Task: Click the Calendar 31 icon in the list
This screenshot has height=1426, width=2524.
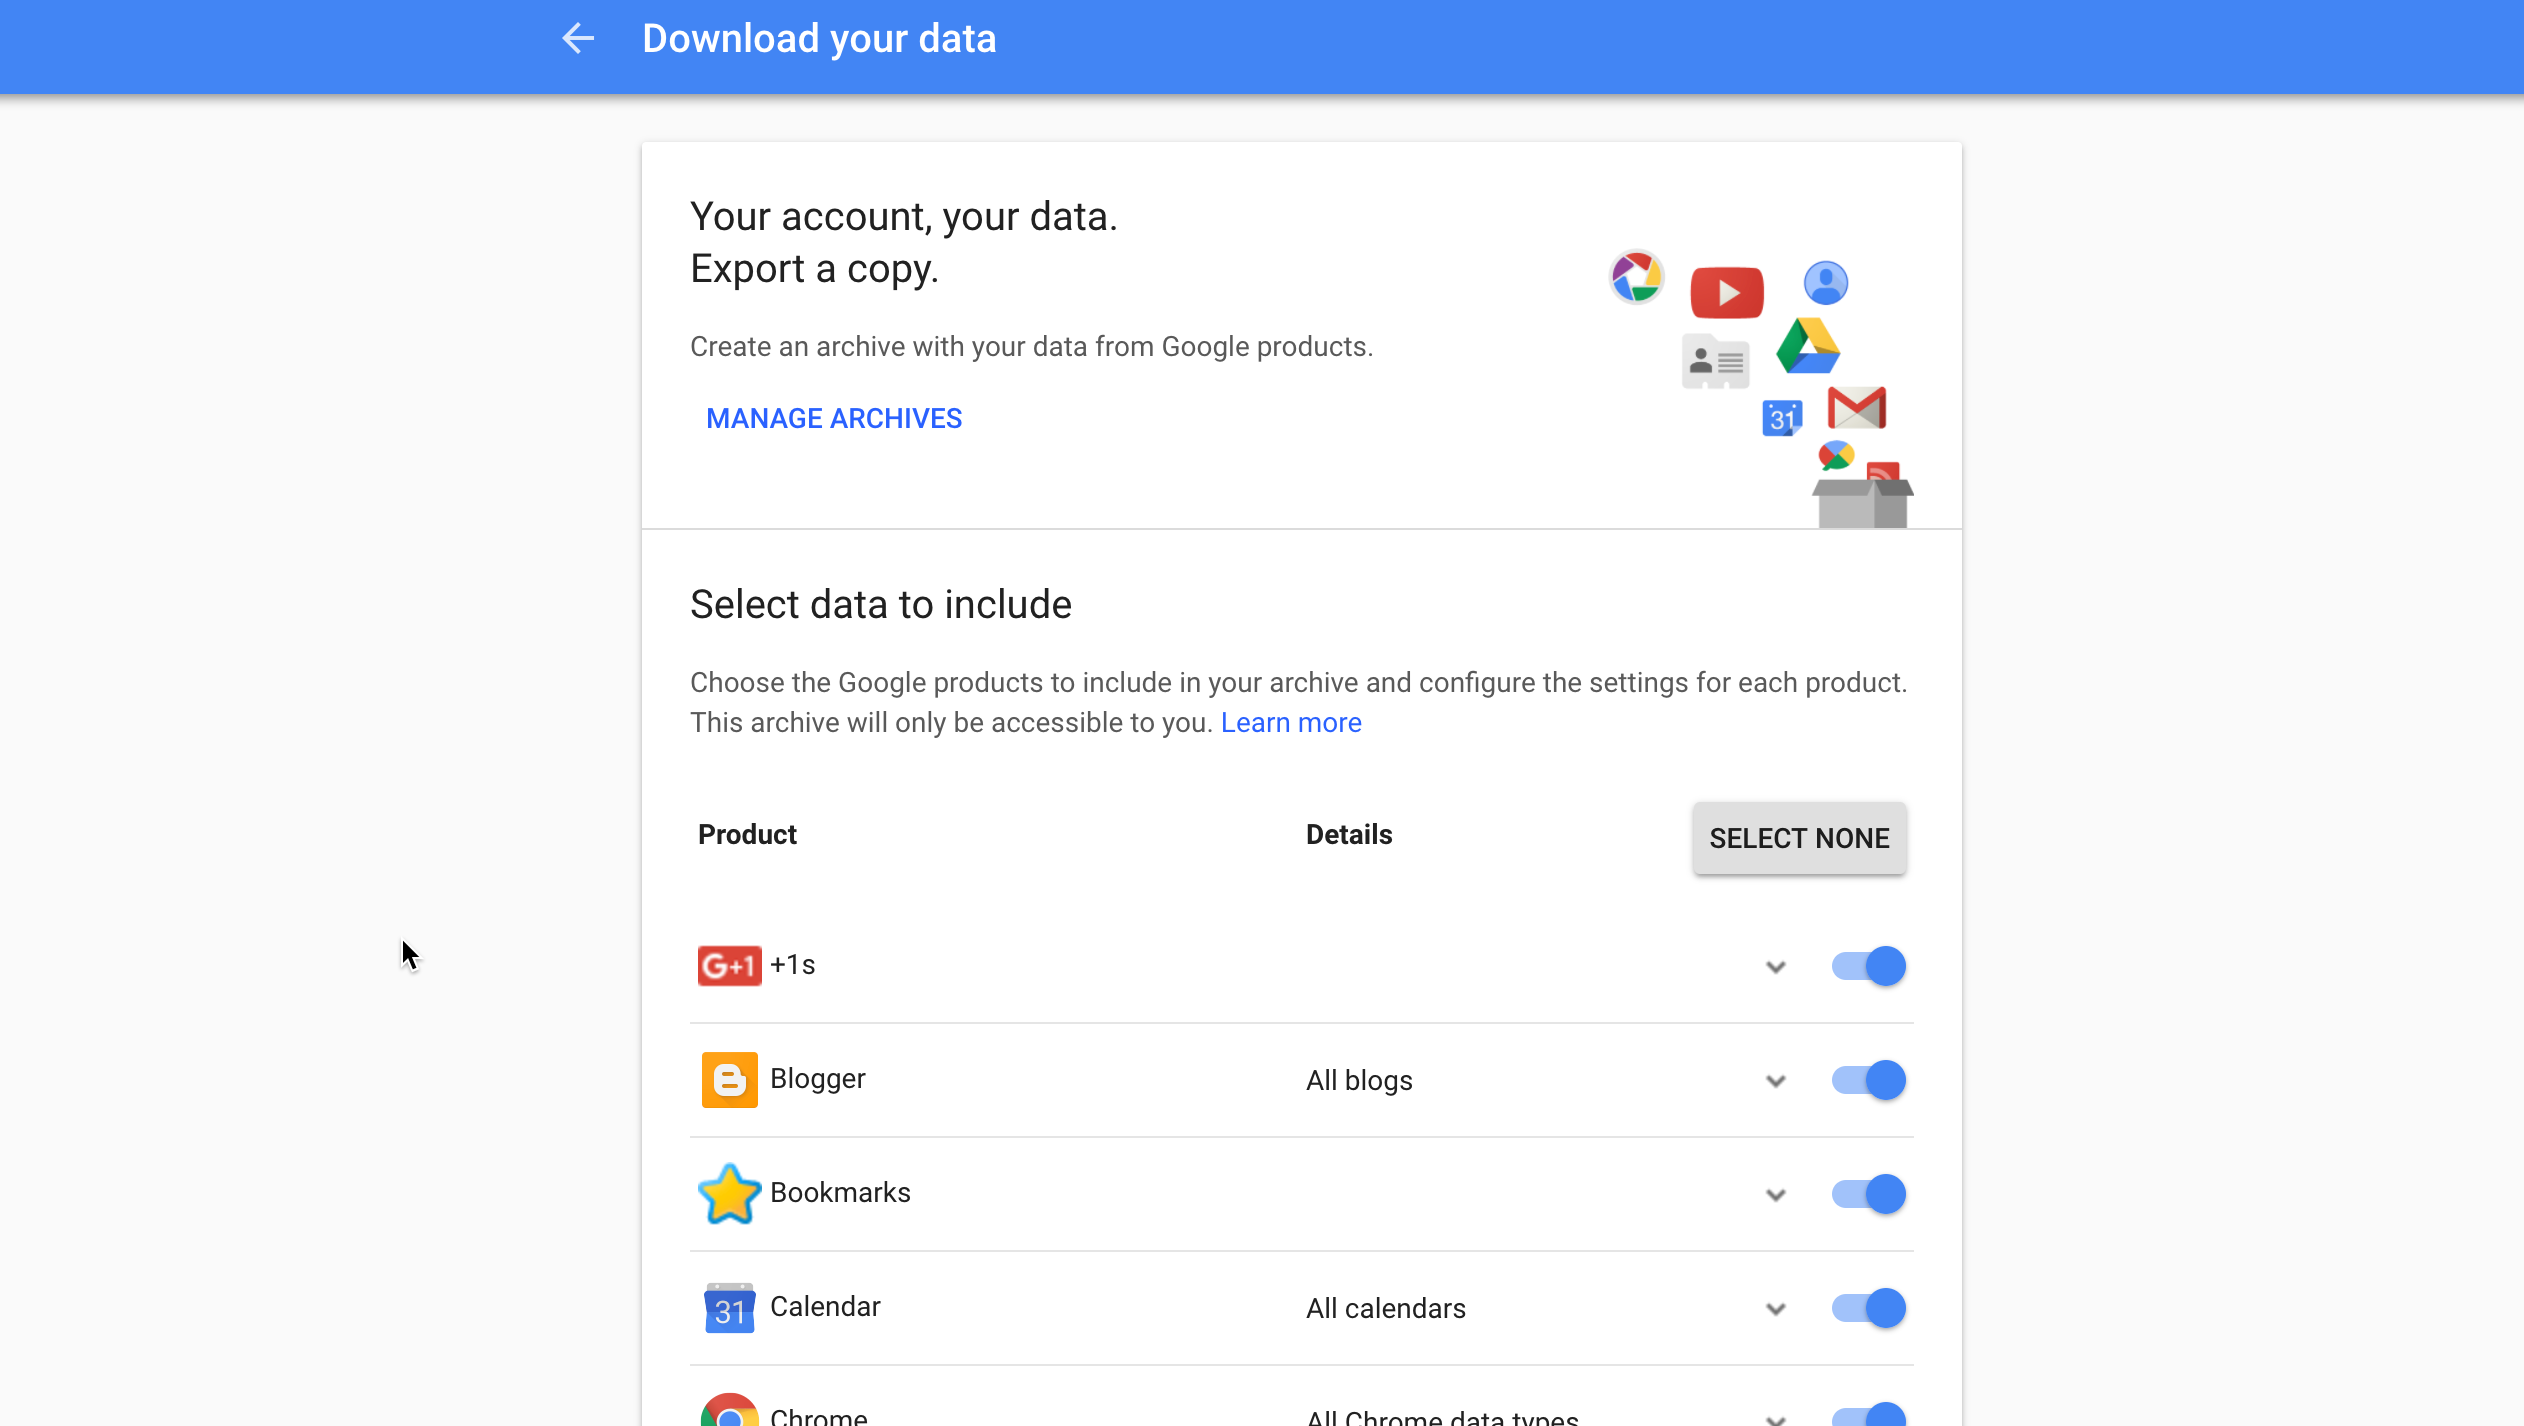Action: (x=729, y=1307)
